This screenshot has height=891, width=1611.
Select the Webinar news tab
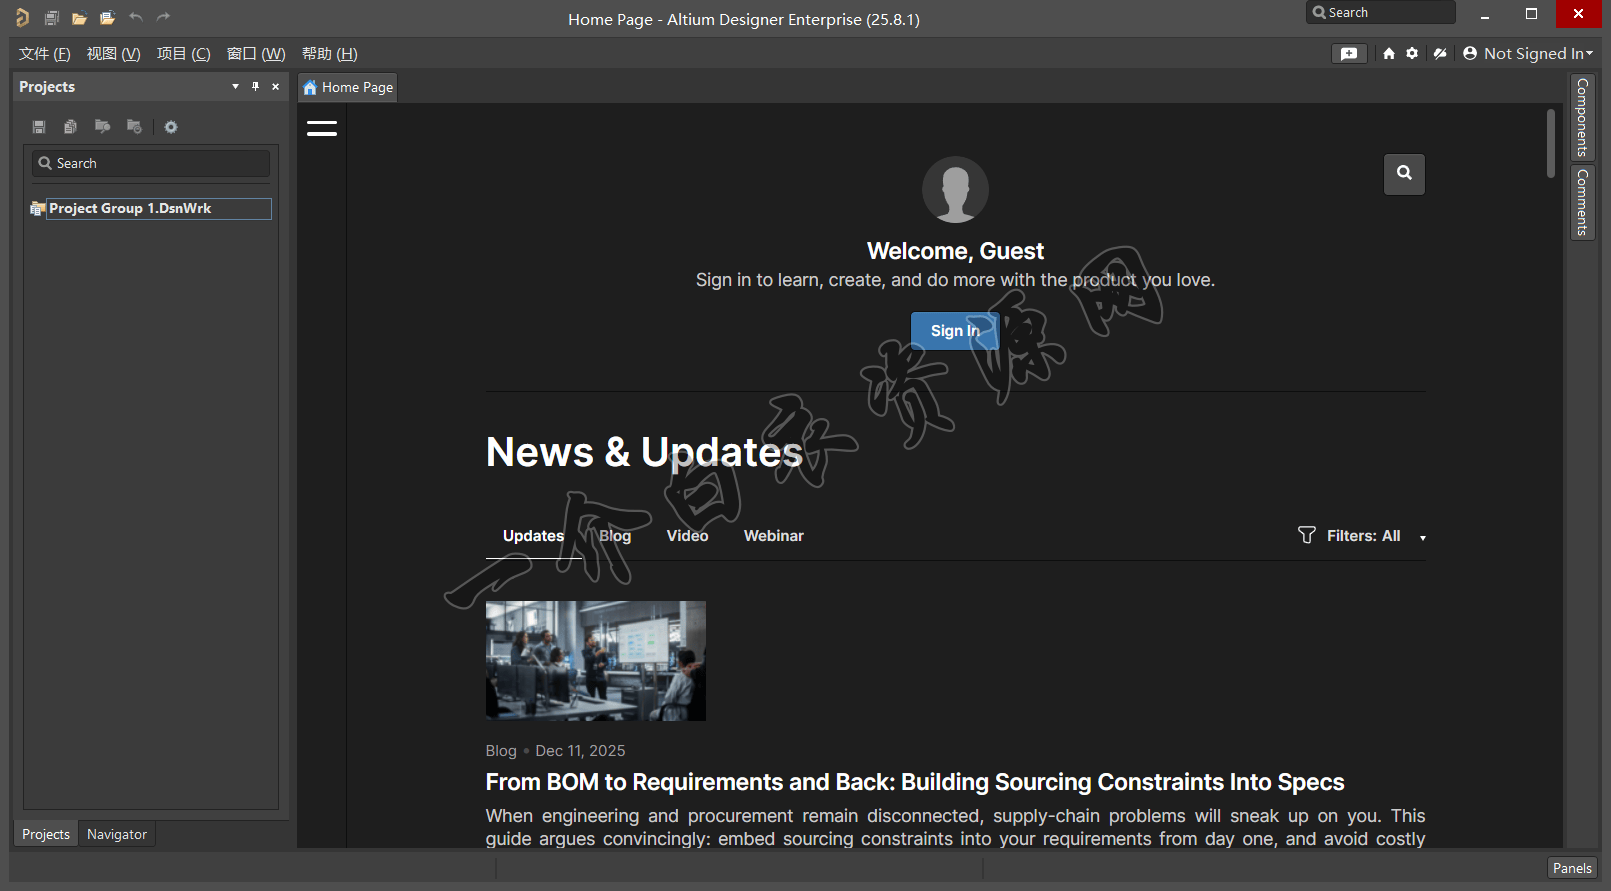click(773, 536)
